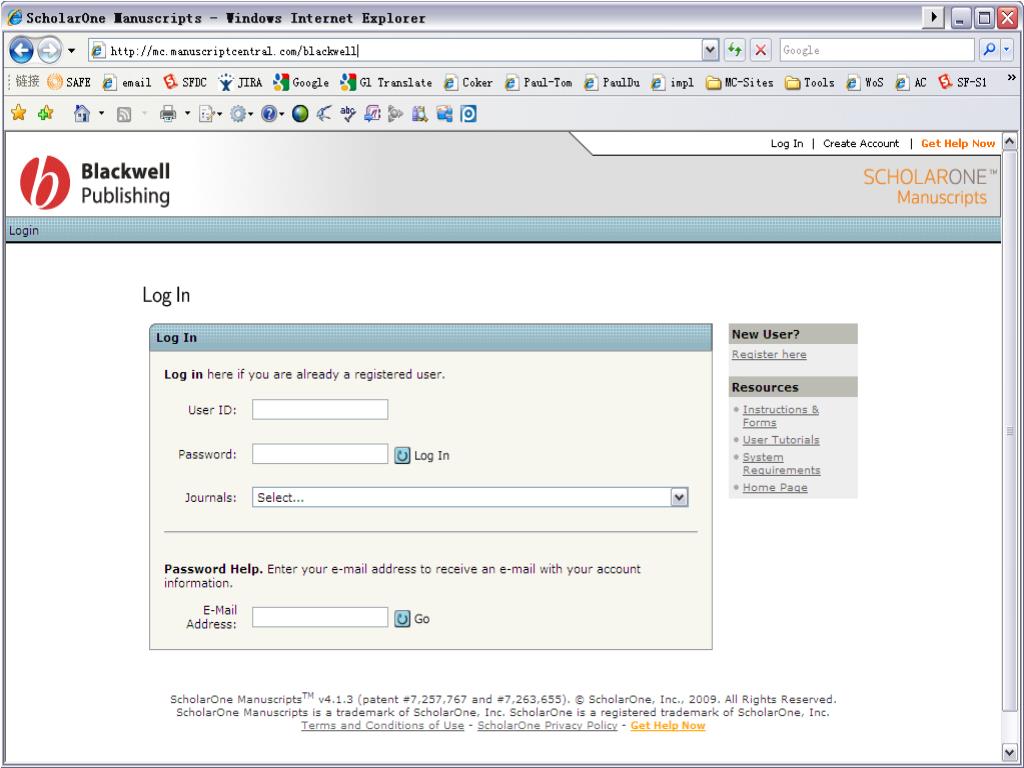The height and width of the screenshot is (768, 1024).
Task: Click the Log In link in header
Action: (787, 144)
